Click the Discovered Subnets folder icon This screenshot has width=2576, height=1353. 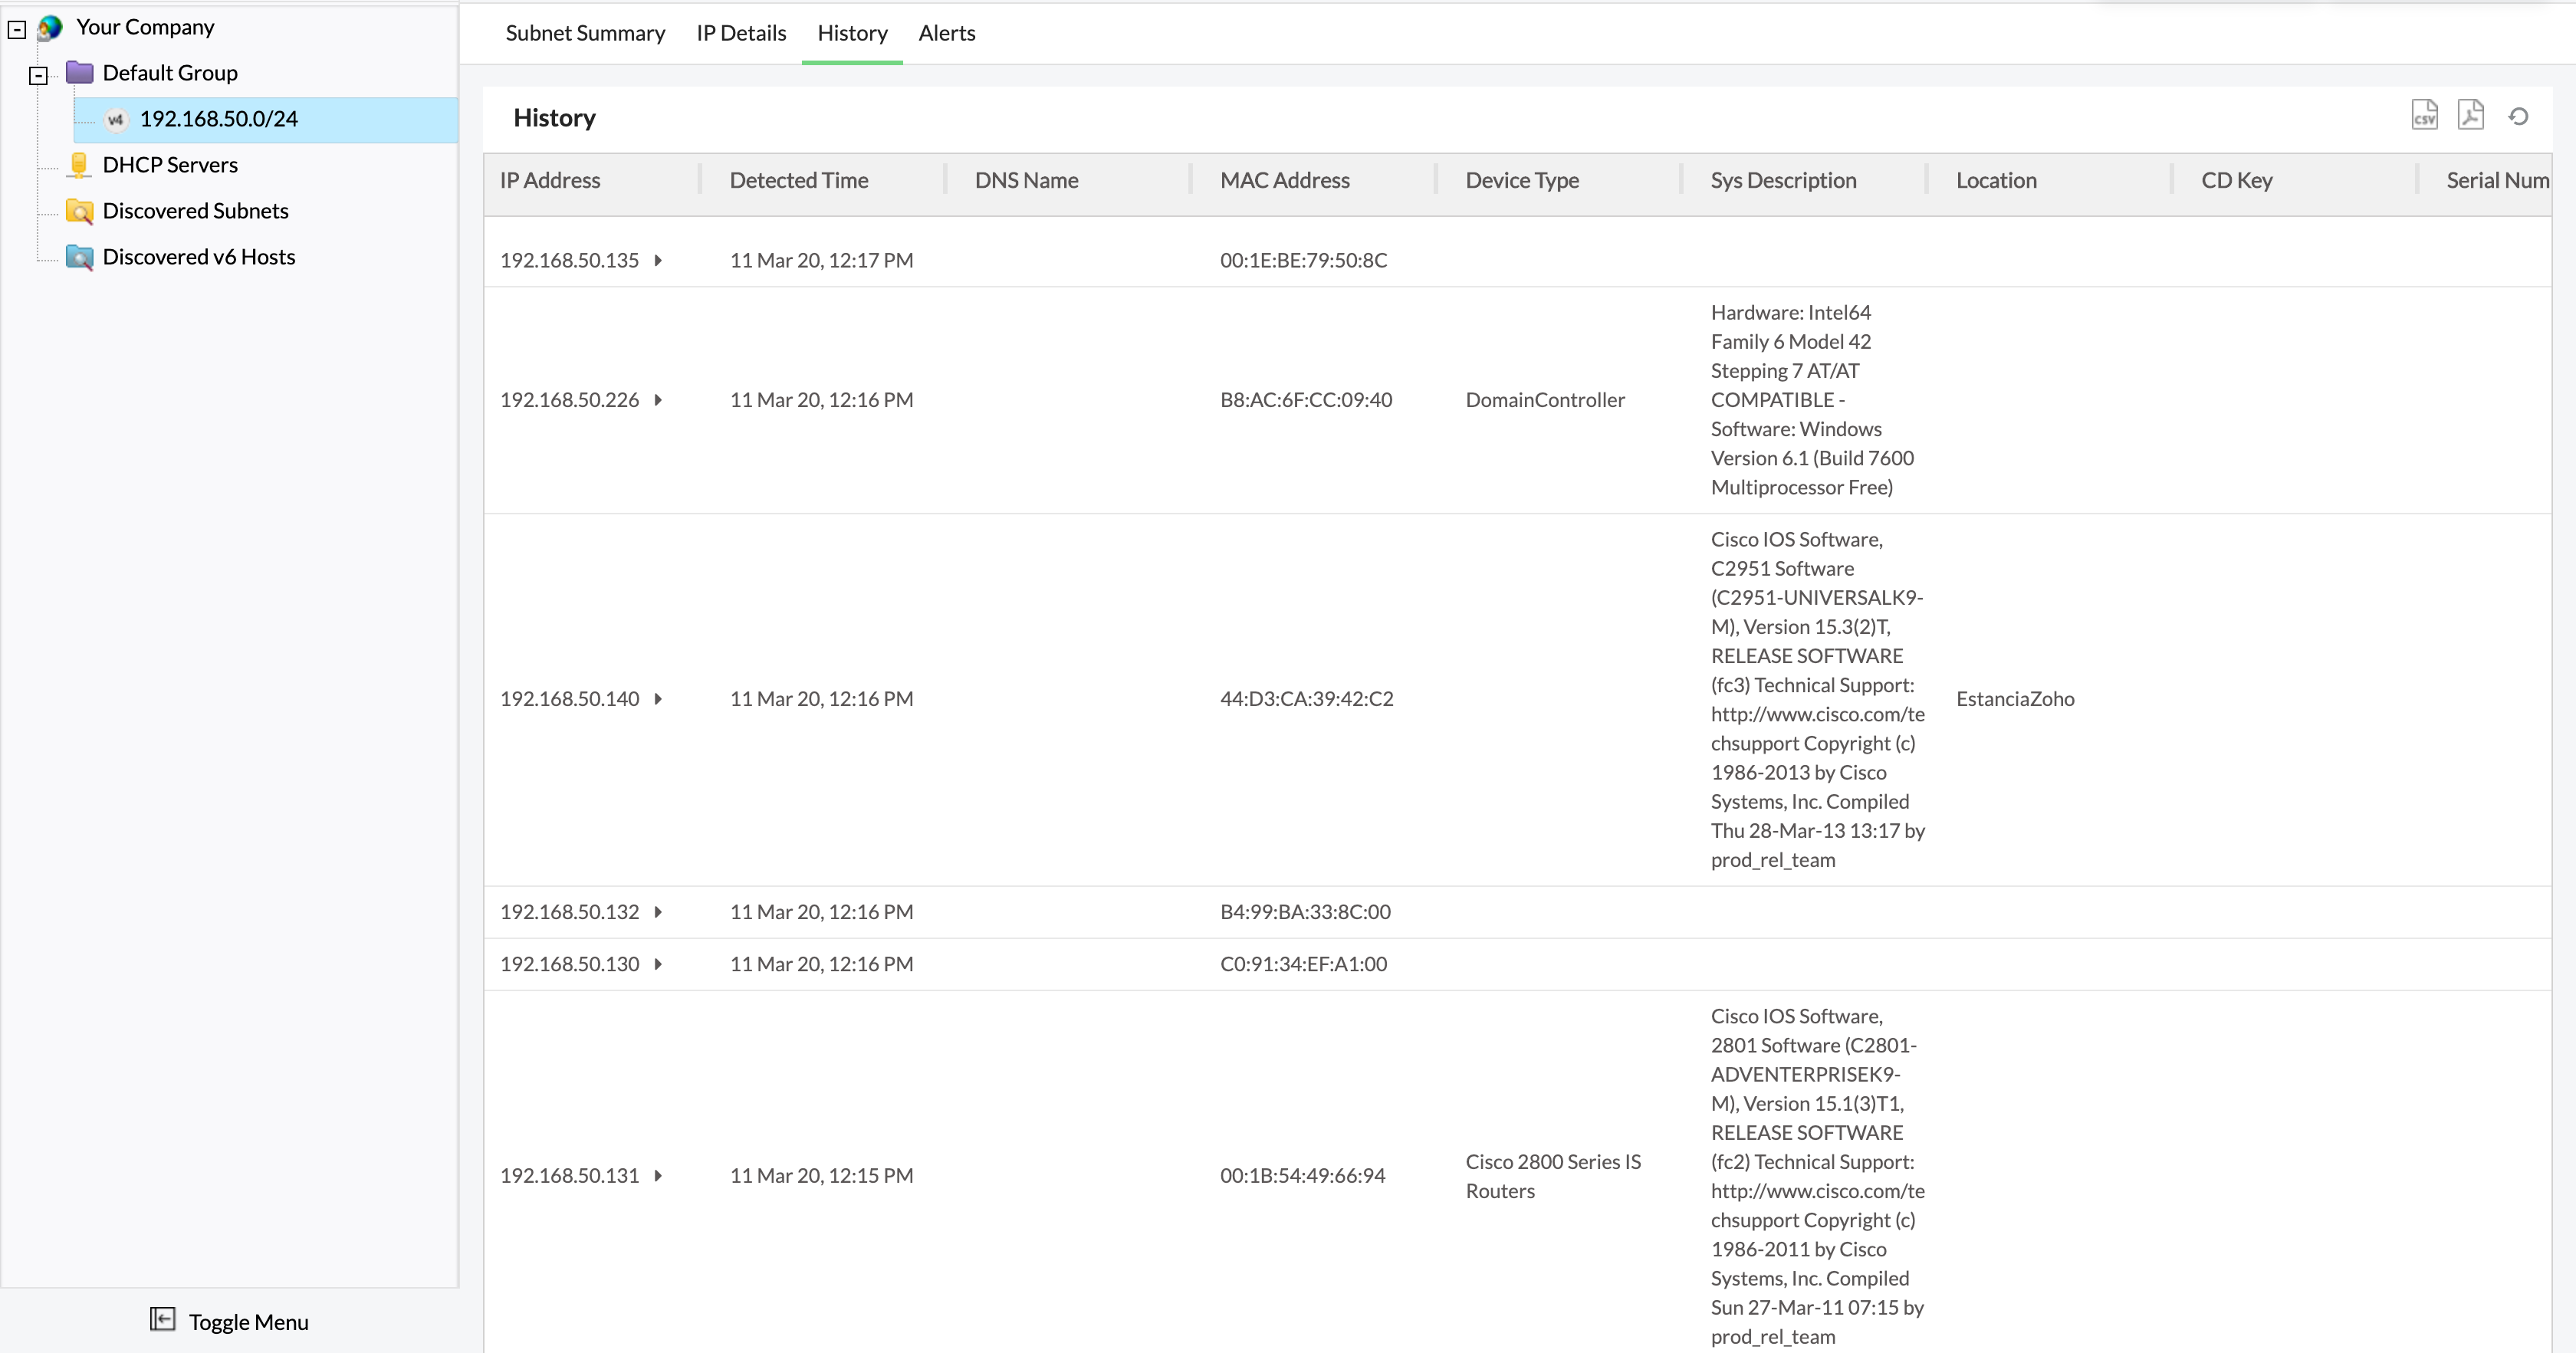click(x=79, y=211)
